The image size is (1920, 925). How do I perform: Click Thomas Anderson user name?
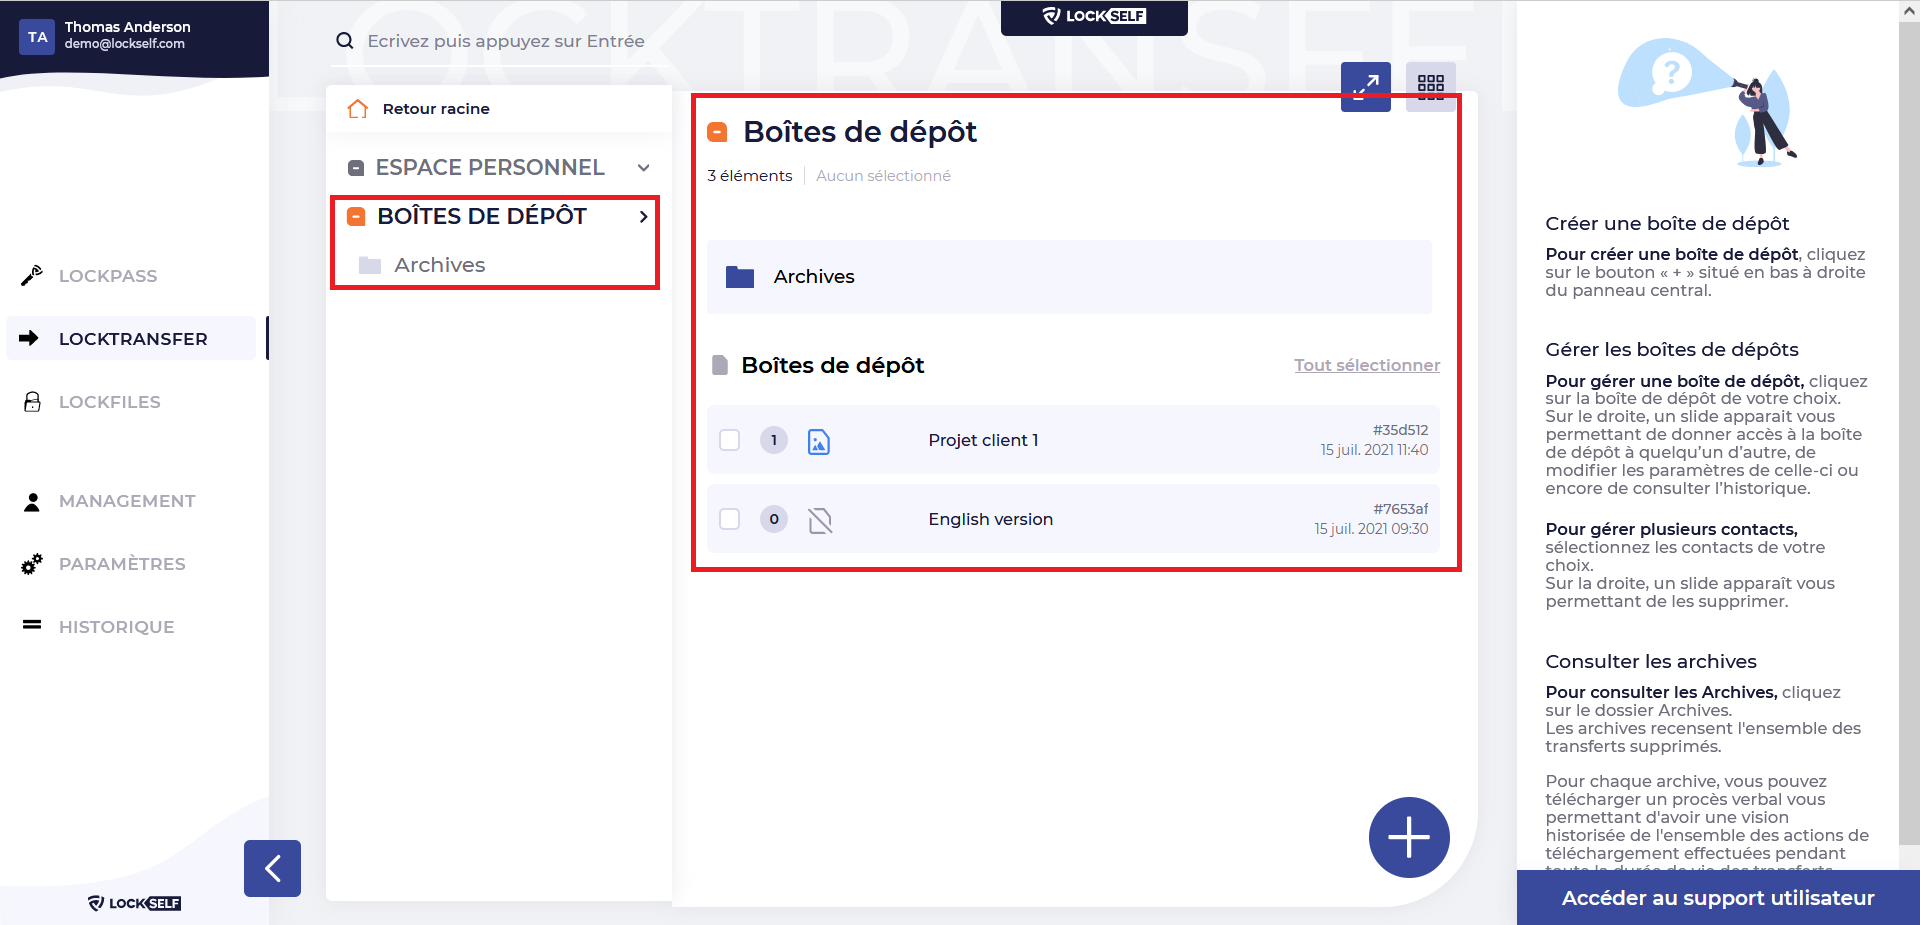click(127, 27)
